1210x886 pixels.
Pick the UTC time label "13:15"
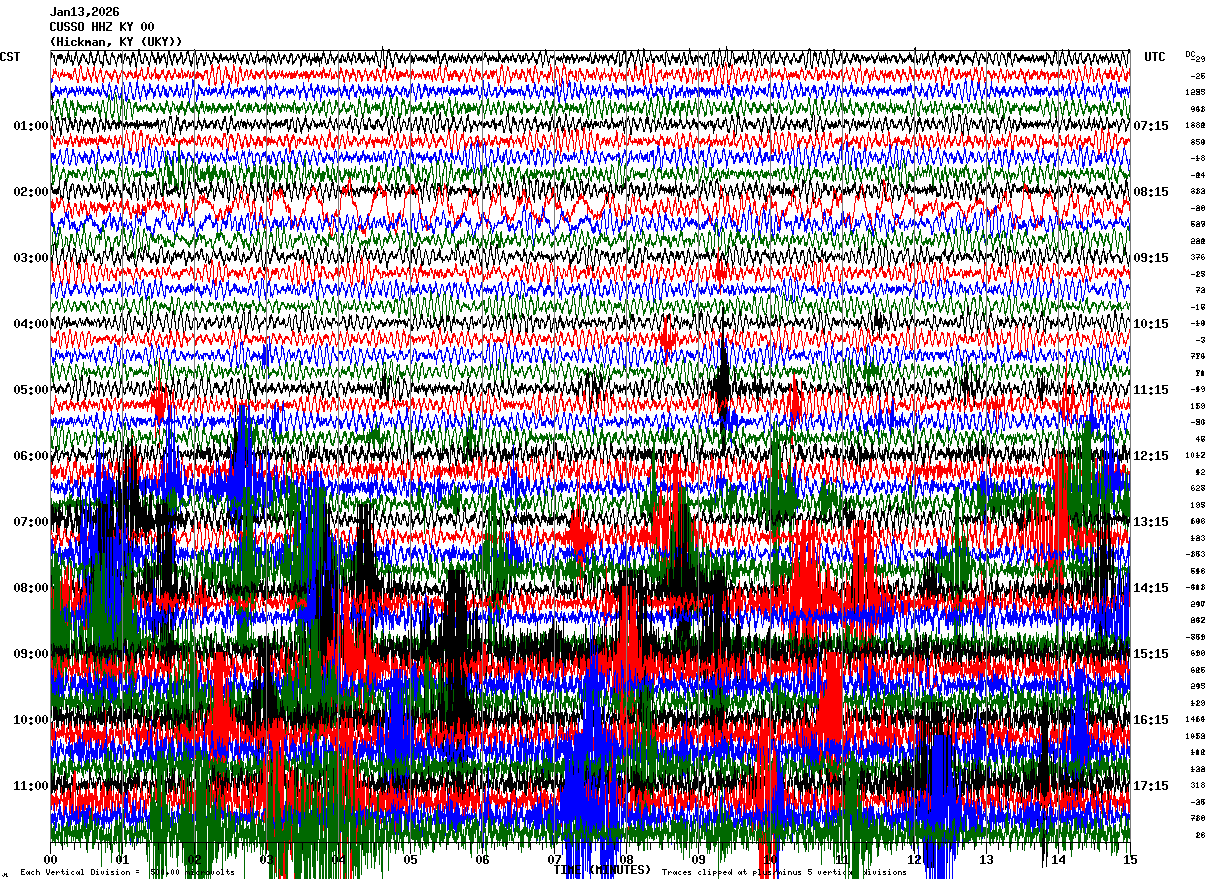click(1151, 522)
